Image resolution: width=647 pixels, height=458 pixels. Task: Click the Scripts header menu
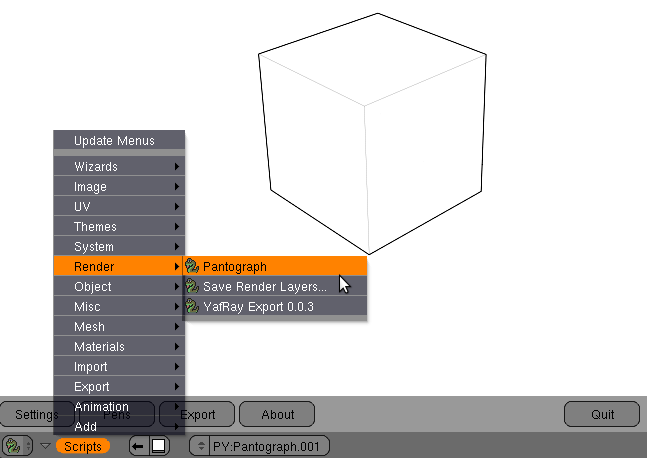(83, 446)
